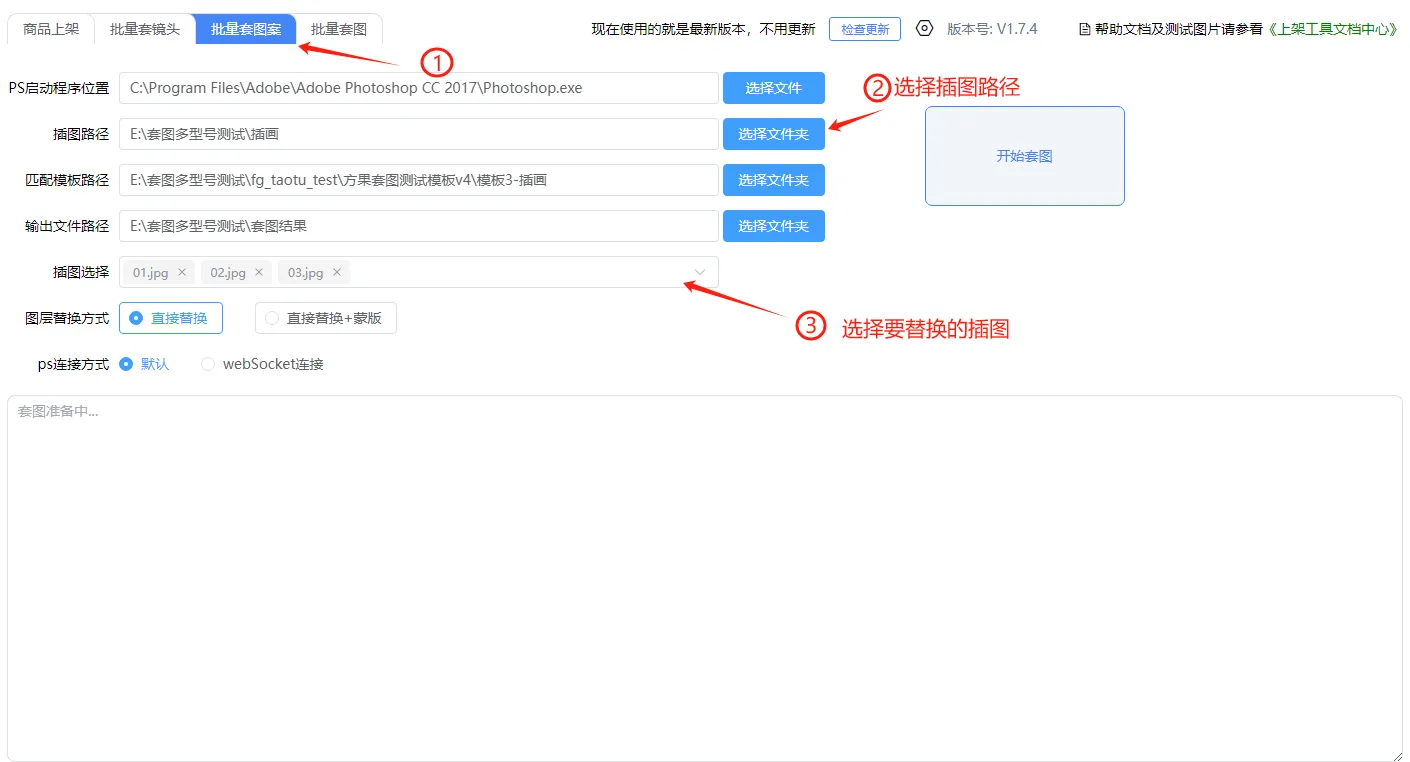Focus the 插图路径 input field
Screen dimensions: 1410x762
coord(419,134)
